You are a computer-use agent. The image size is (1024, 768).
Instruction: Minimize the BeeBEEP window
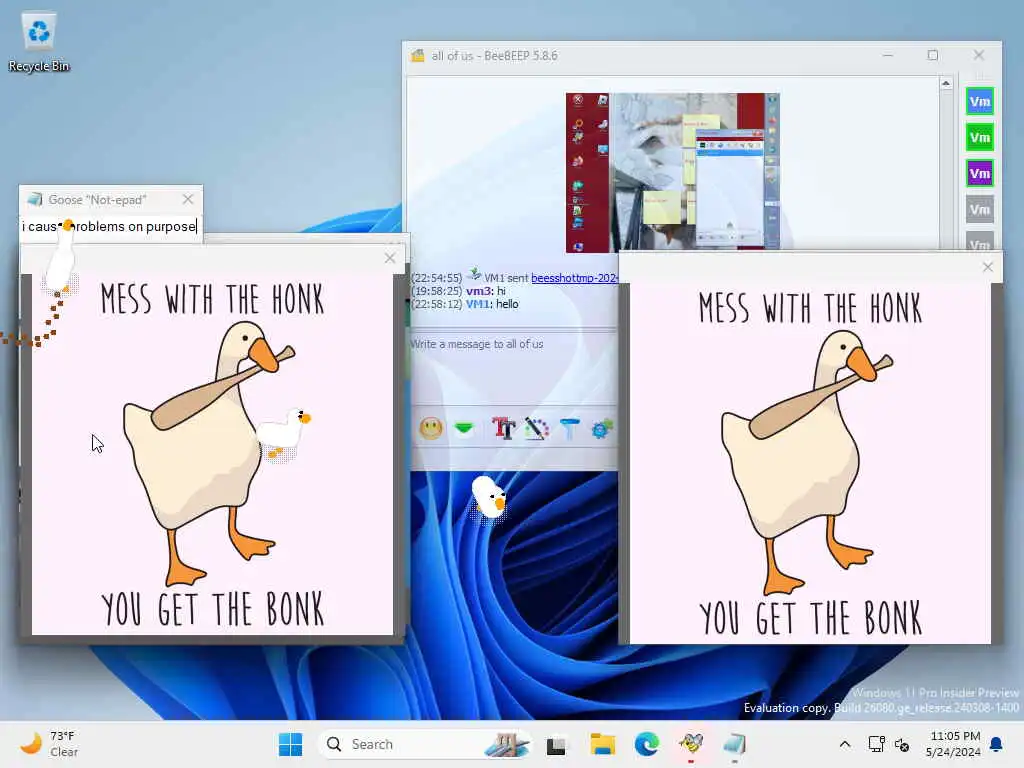888,56
